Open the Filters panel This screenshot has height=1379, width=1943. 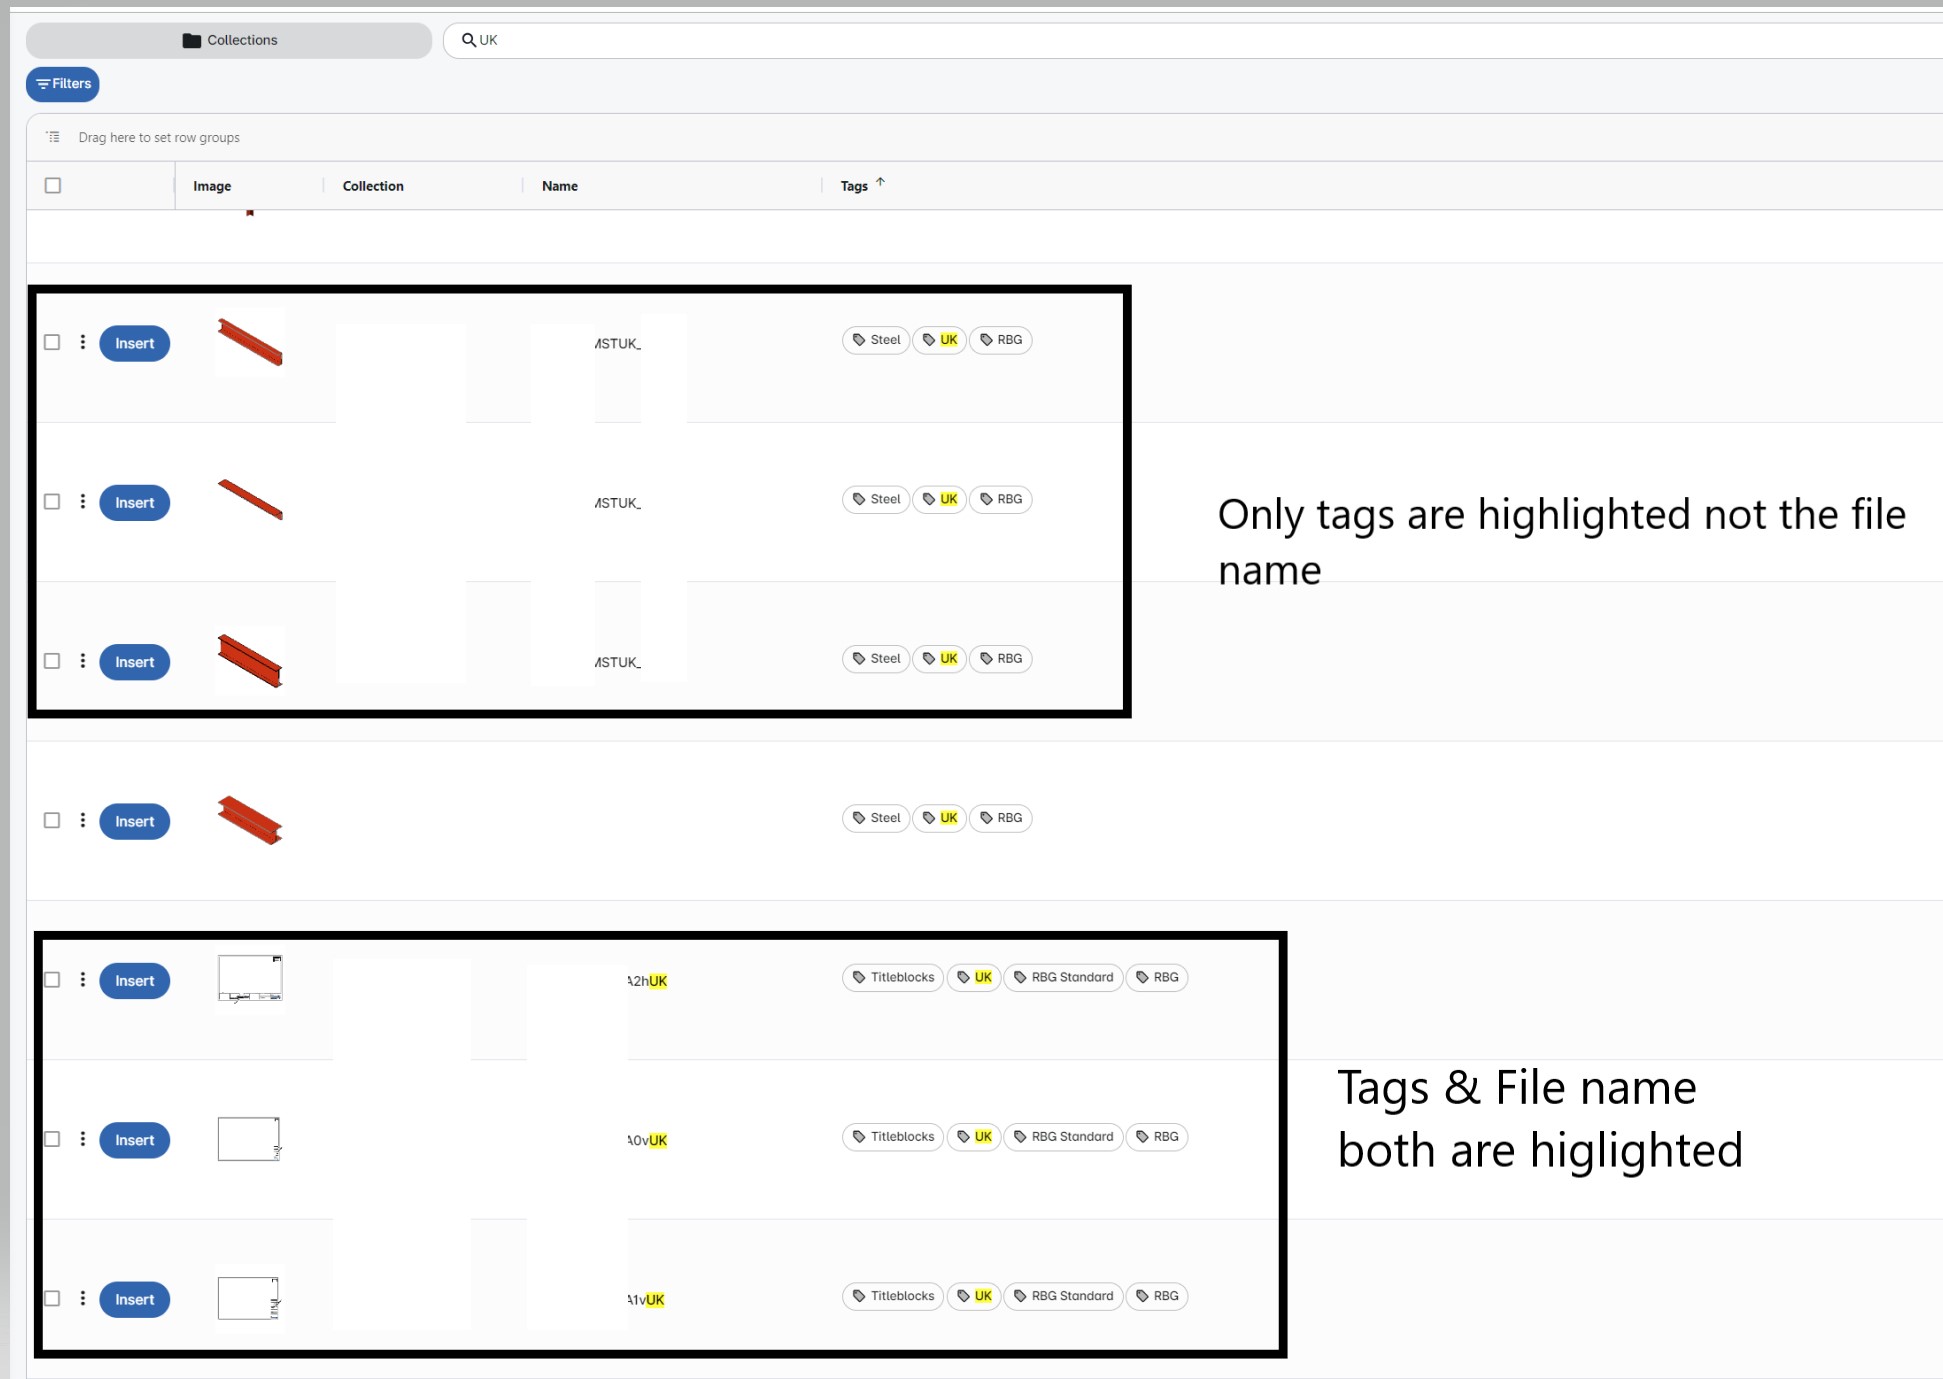tap(63, 84)
